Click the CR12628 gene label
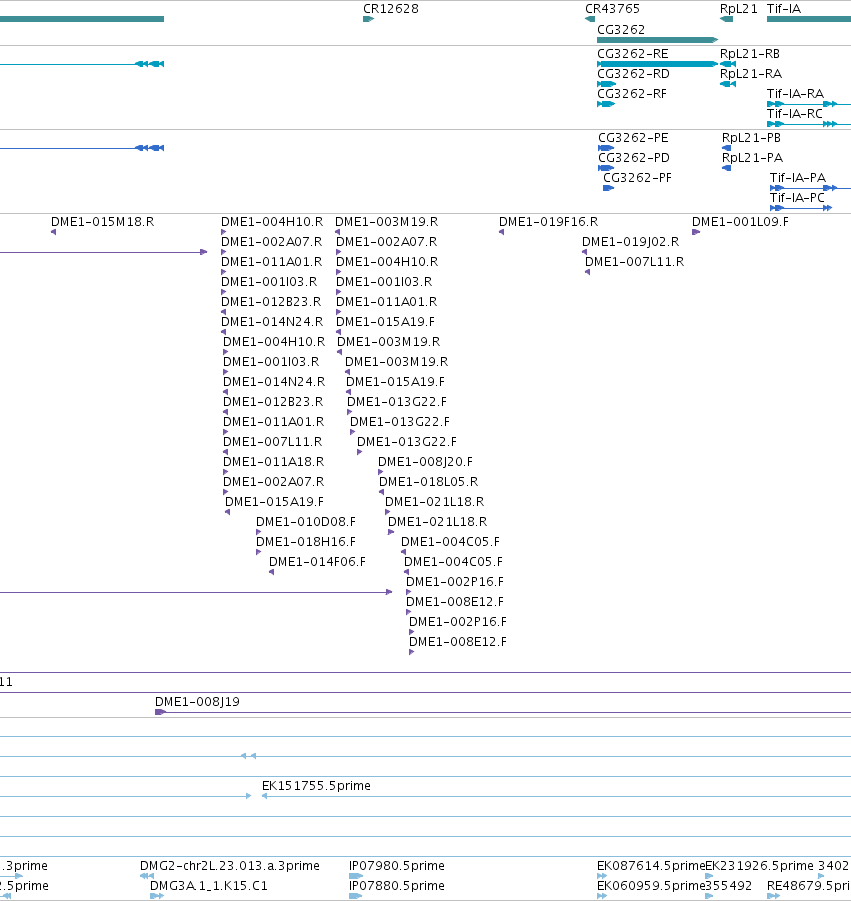 pyautogui.click(x=391, y=9)
